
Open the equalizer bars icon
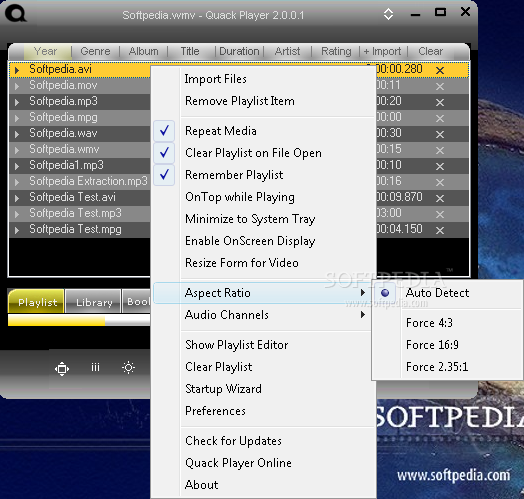pos(95,368)
